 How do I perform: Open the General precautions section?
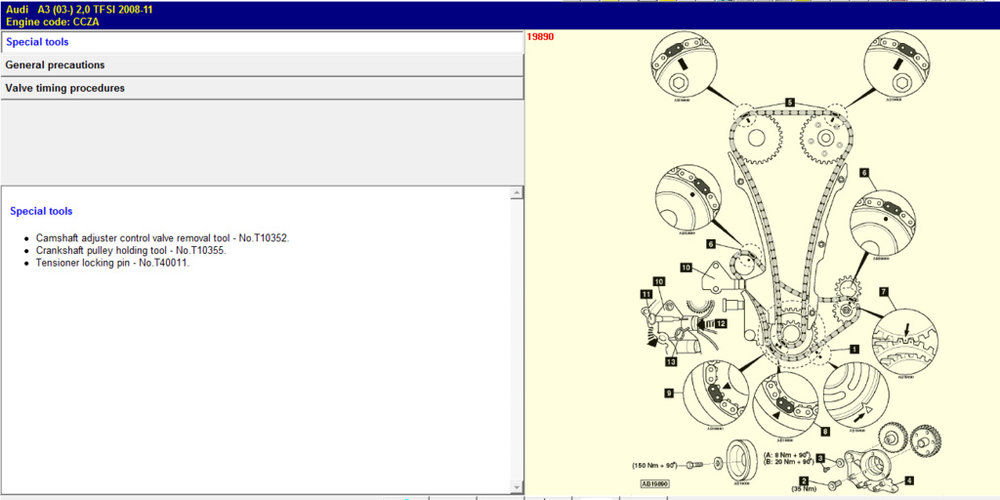(x=261, y=65)
